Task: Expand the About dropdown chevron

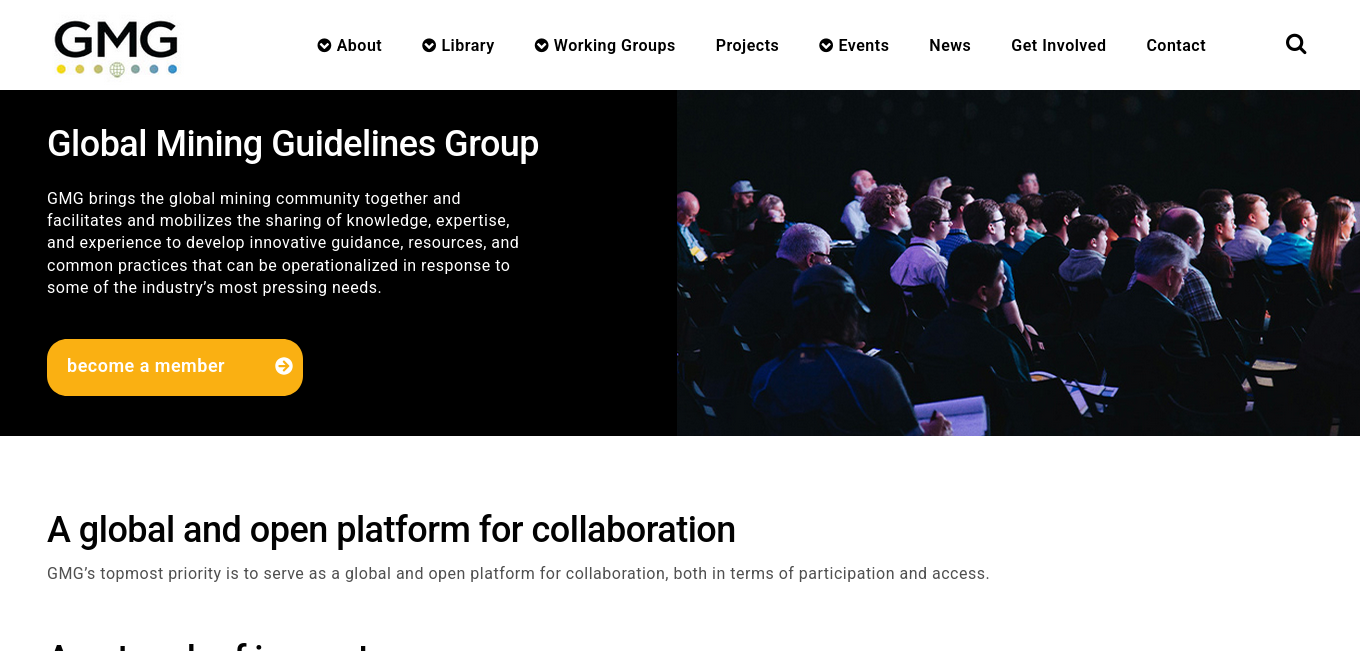Action: [x=324, y=45]
